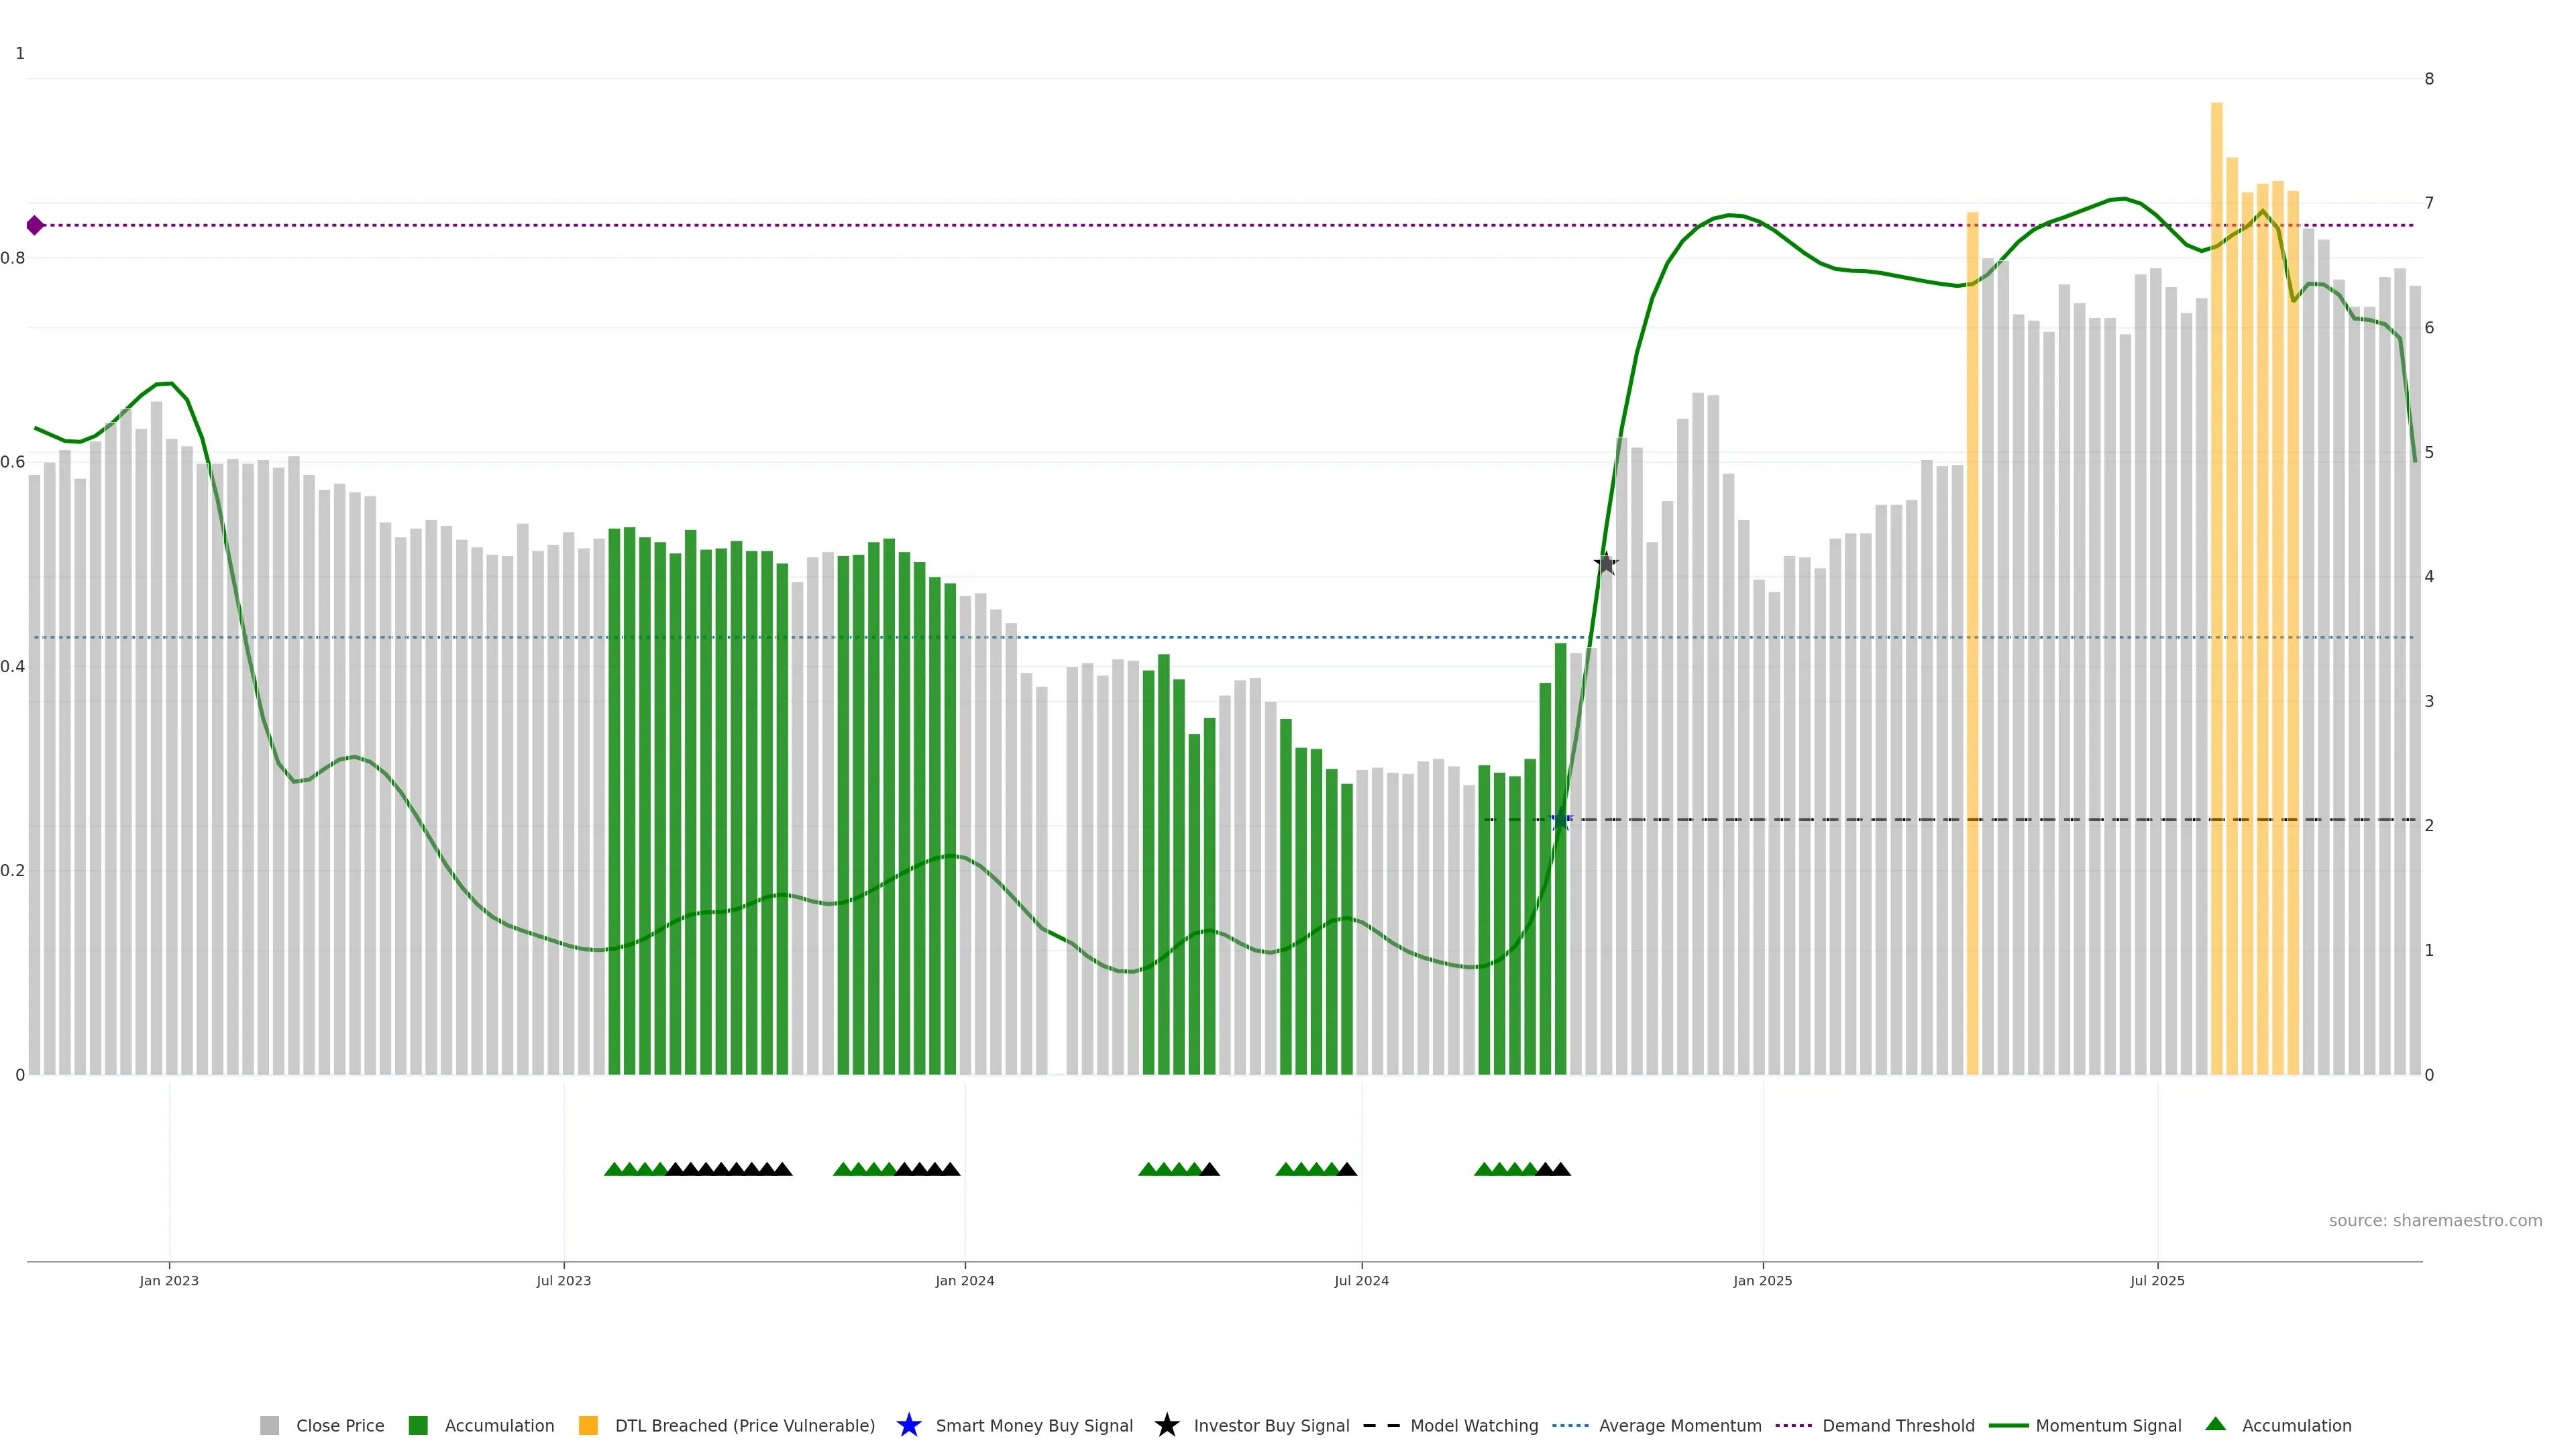
Task: Click the green Accumulation triangle in legend
Action: pyautogui.click(x=2215, y=1424)
